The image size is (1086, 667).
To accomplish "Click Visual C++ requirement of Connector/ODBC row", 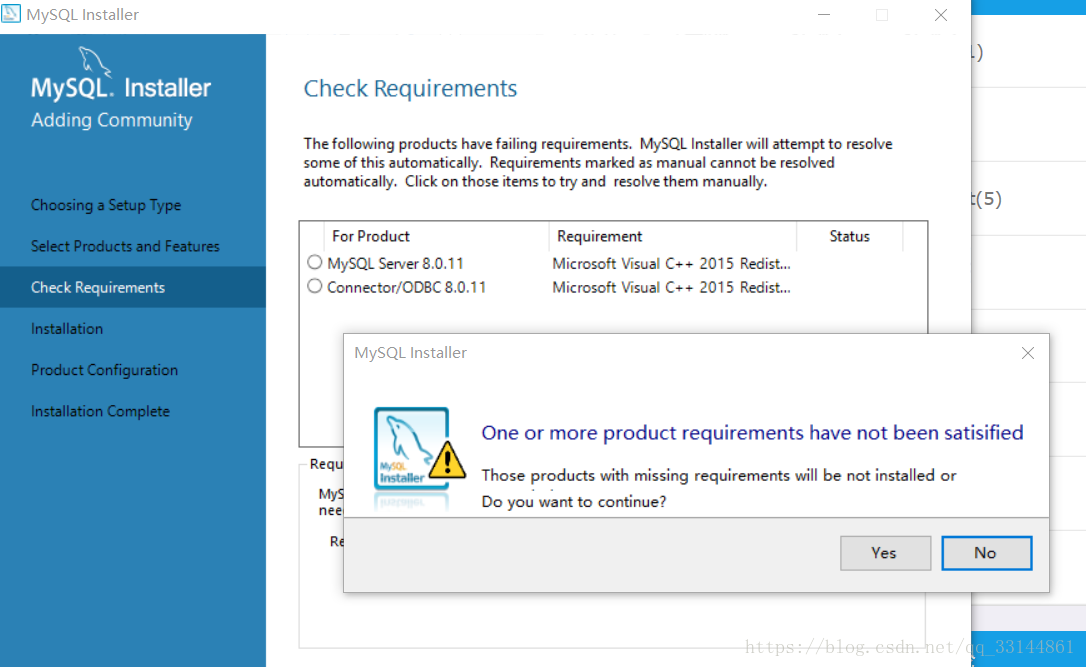I will tap(671, 287).
